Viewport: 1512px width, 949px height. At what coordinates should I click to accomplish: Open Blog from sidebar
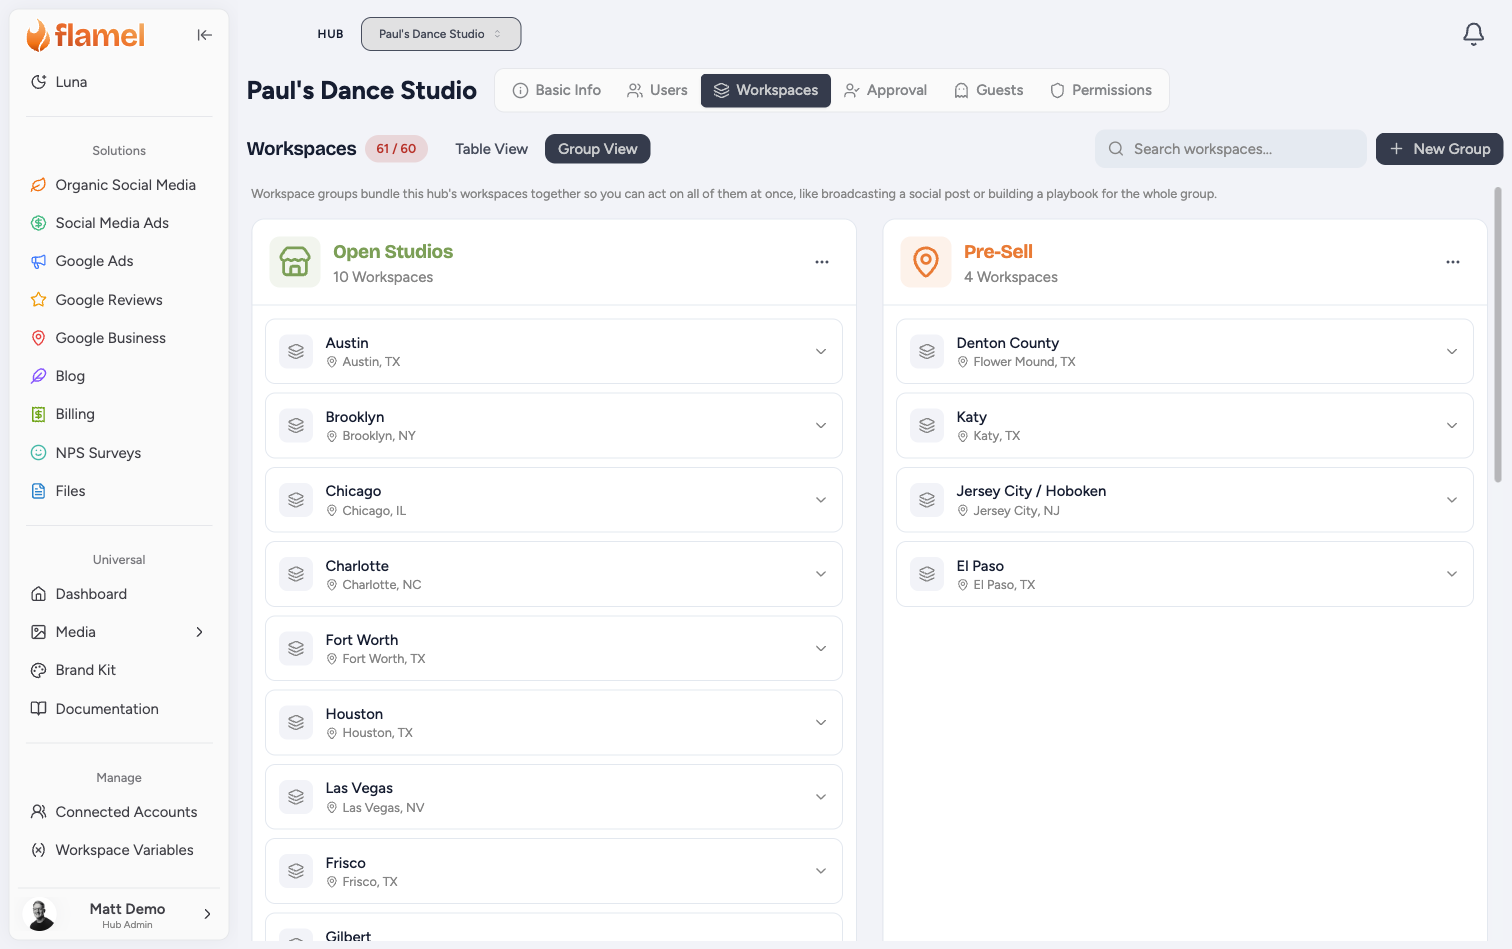(x=119, y=376)
